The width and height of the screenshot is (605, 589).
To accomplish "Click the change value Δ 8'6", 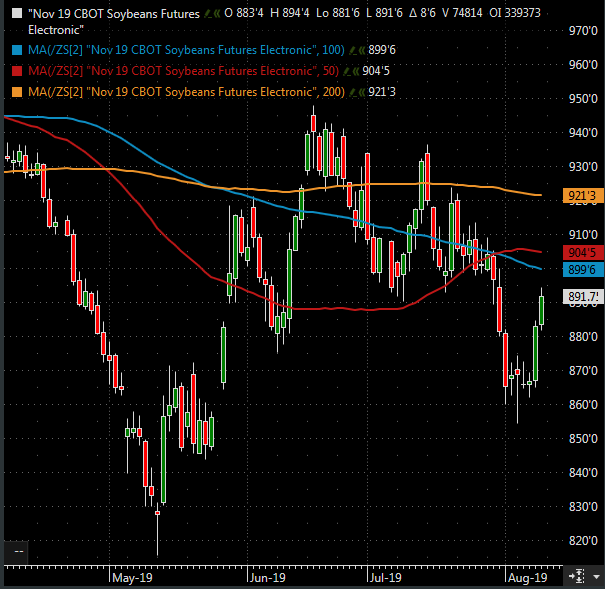I will pos(422,14).
